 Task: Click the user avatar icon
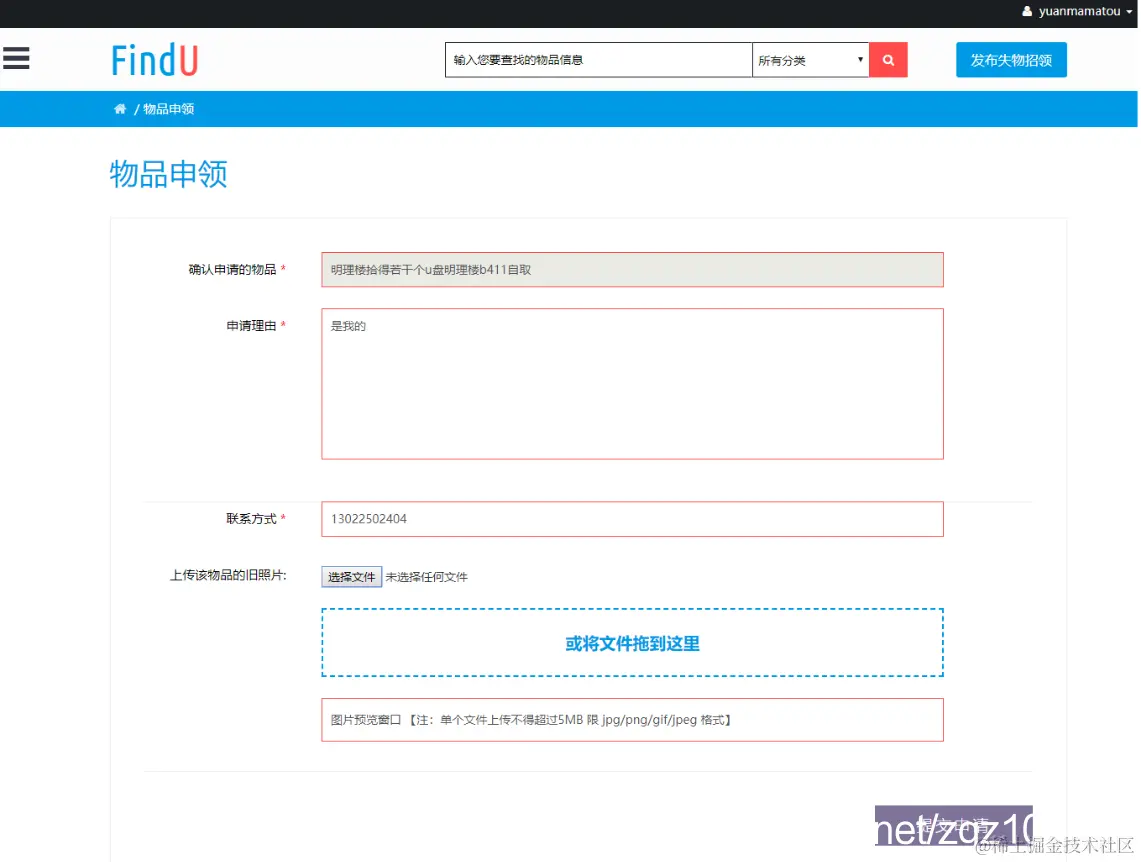click(1027, 12)
